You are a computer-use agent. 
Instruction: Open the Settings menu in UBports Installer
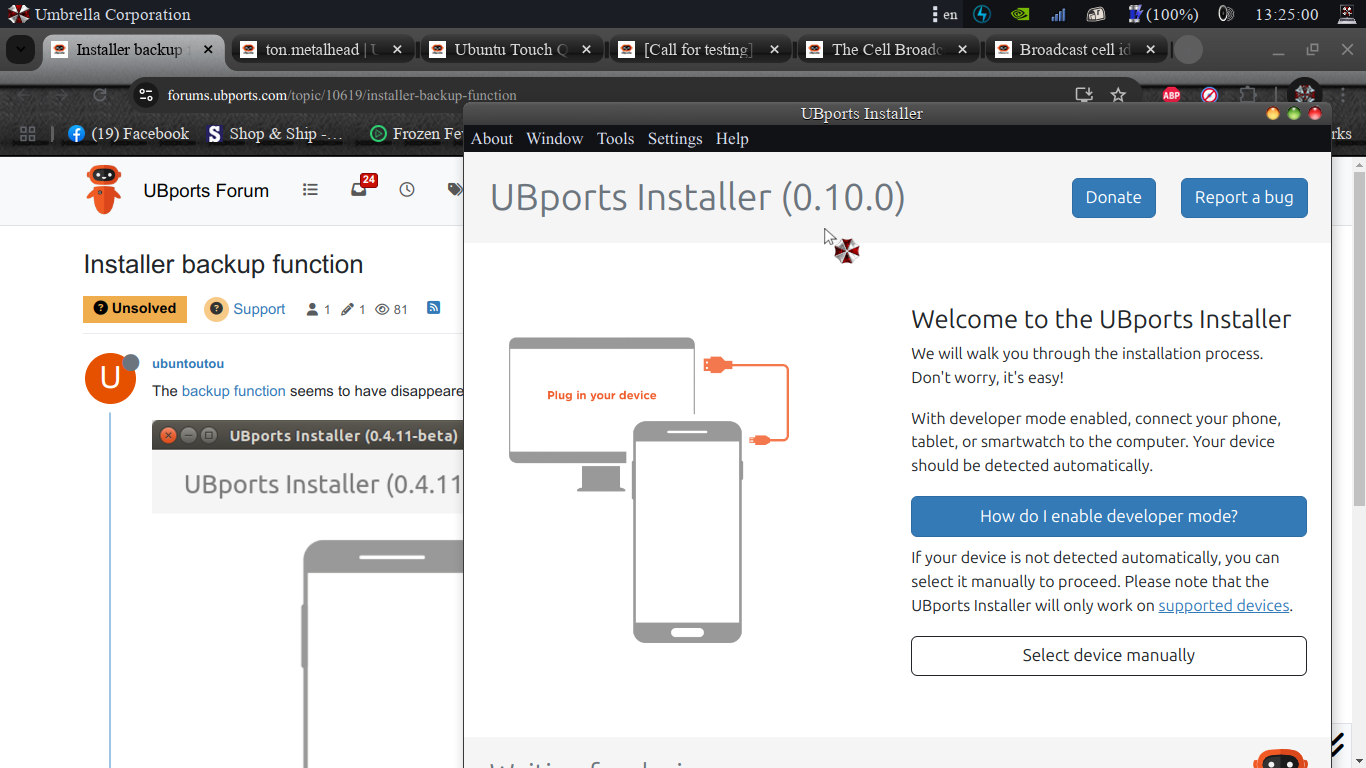pos(675,139)
